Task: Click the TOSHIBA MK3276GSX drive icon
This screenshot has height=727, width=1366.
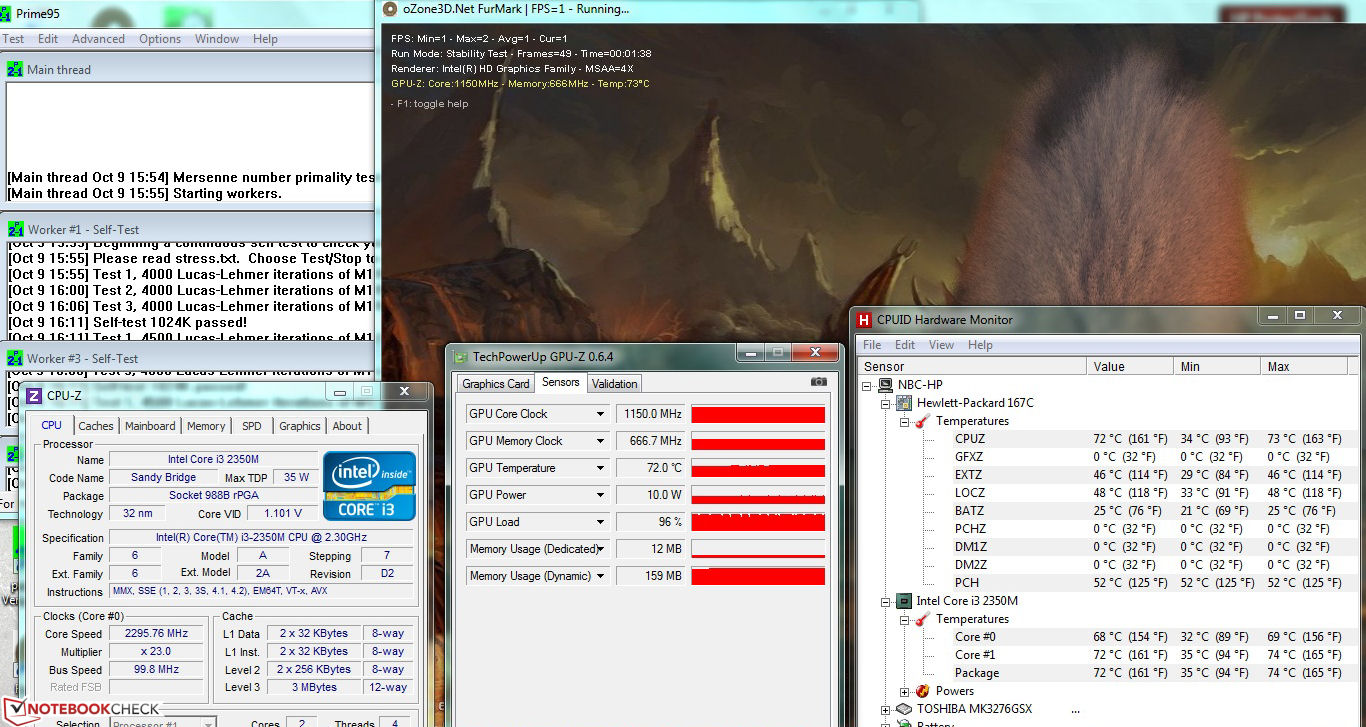Action: tap(905, 709)
